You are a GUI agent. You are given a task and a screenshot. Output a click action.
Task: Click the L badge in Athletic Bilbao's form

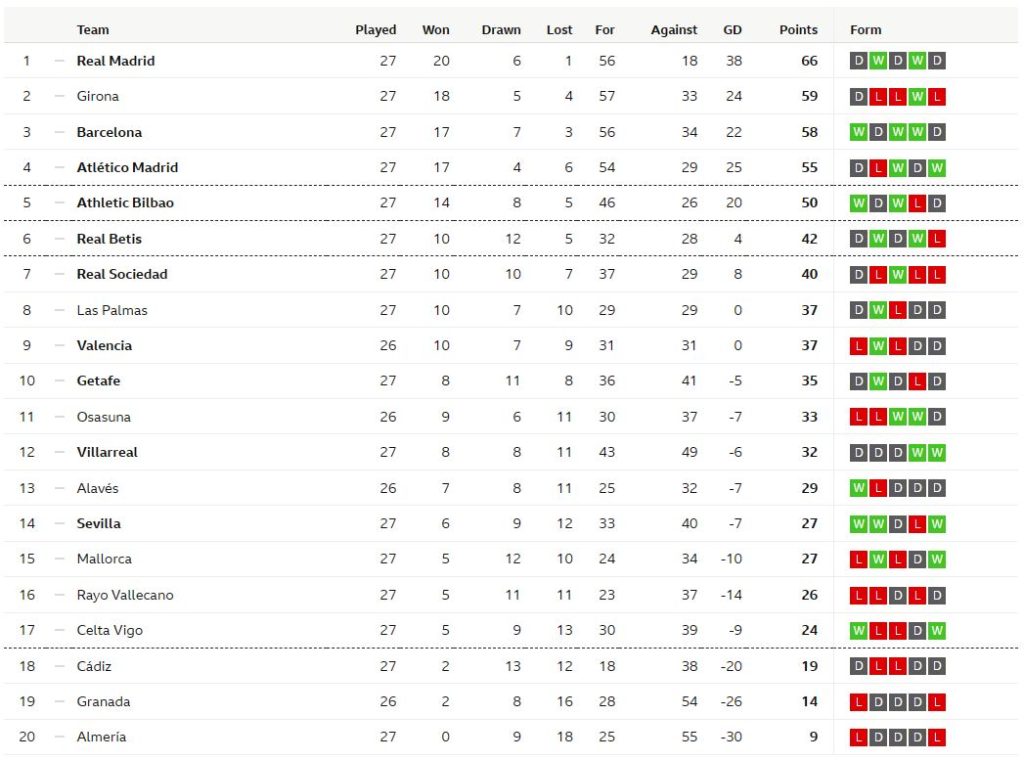tap(917, 203)
